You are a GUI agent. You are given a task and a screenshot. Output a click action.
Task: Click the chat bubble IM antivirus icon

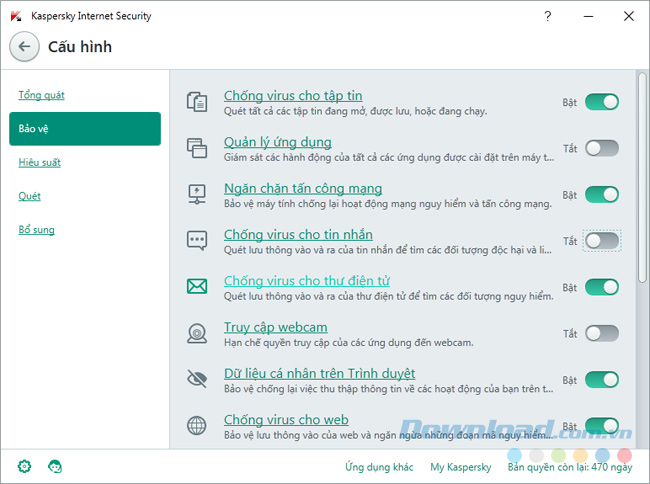pyautogui.click(x=196, y=241)
